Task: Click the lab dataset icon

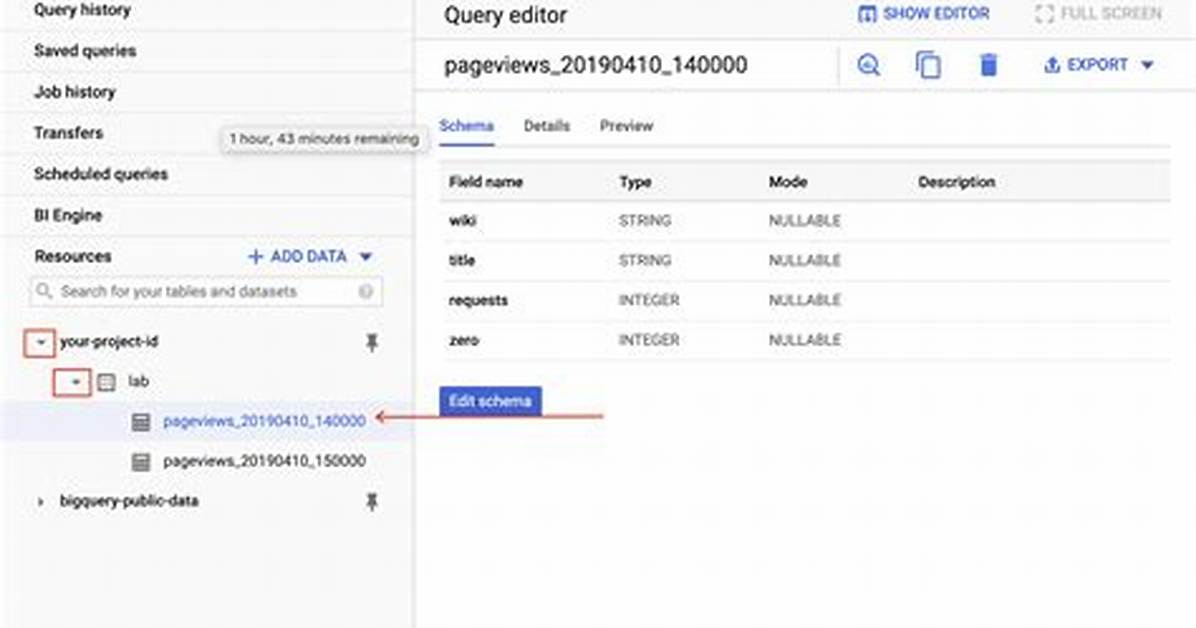Action: click(x=107, y=382)
